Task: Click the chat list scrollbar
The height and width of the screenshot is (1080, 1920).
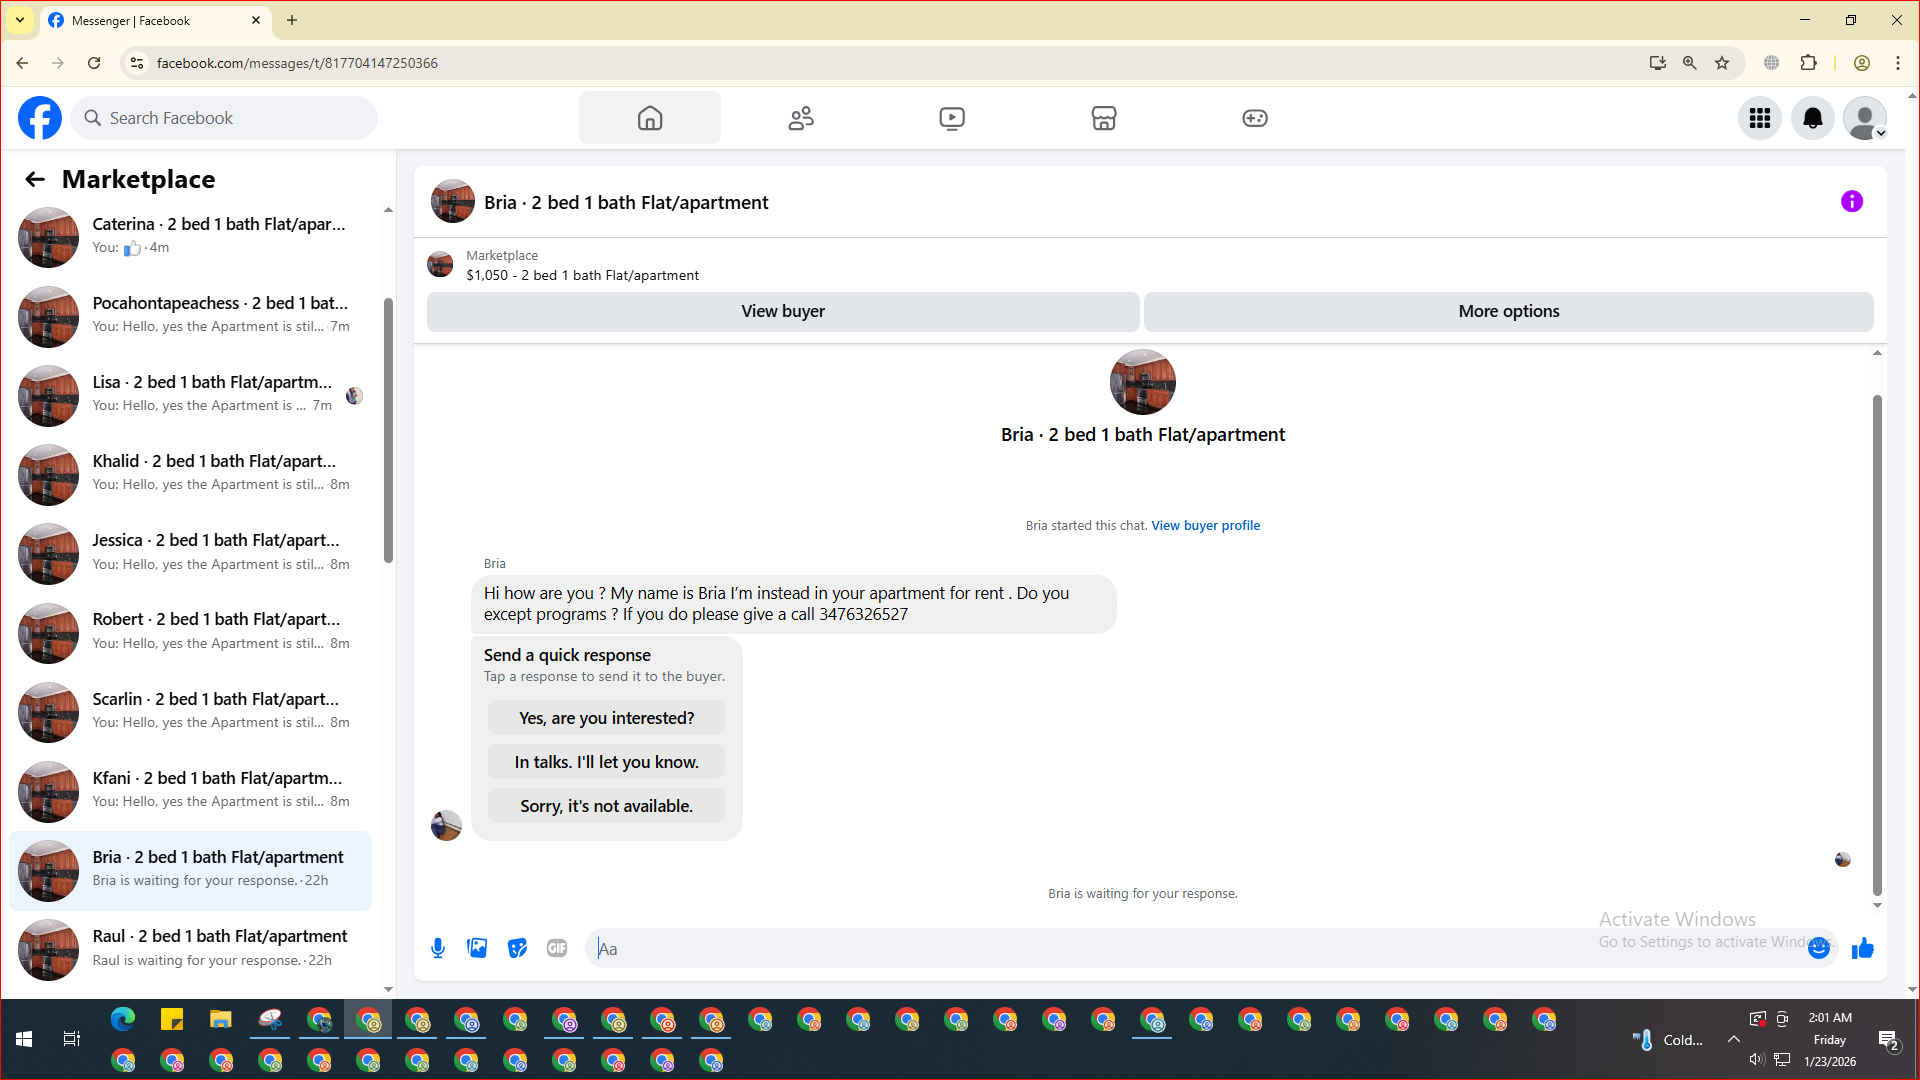Action: [388, 430]
